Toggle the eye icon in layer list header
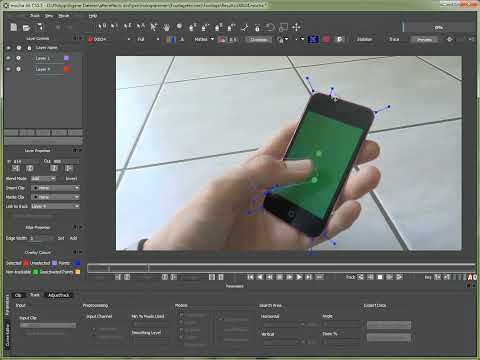The image size is (480, 360). [9, 48]
